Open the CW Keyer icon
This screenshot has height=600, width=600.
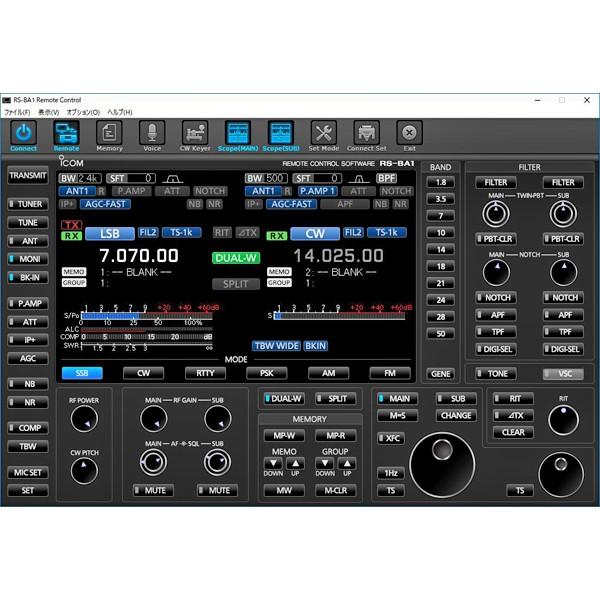(195, 133)
